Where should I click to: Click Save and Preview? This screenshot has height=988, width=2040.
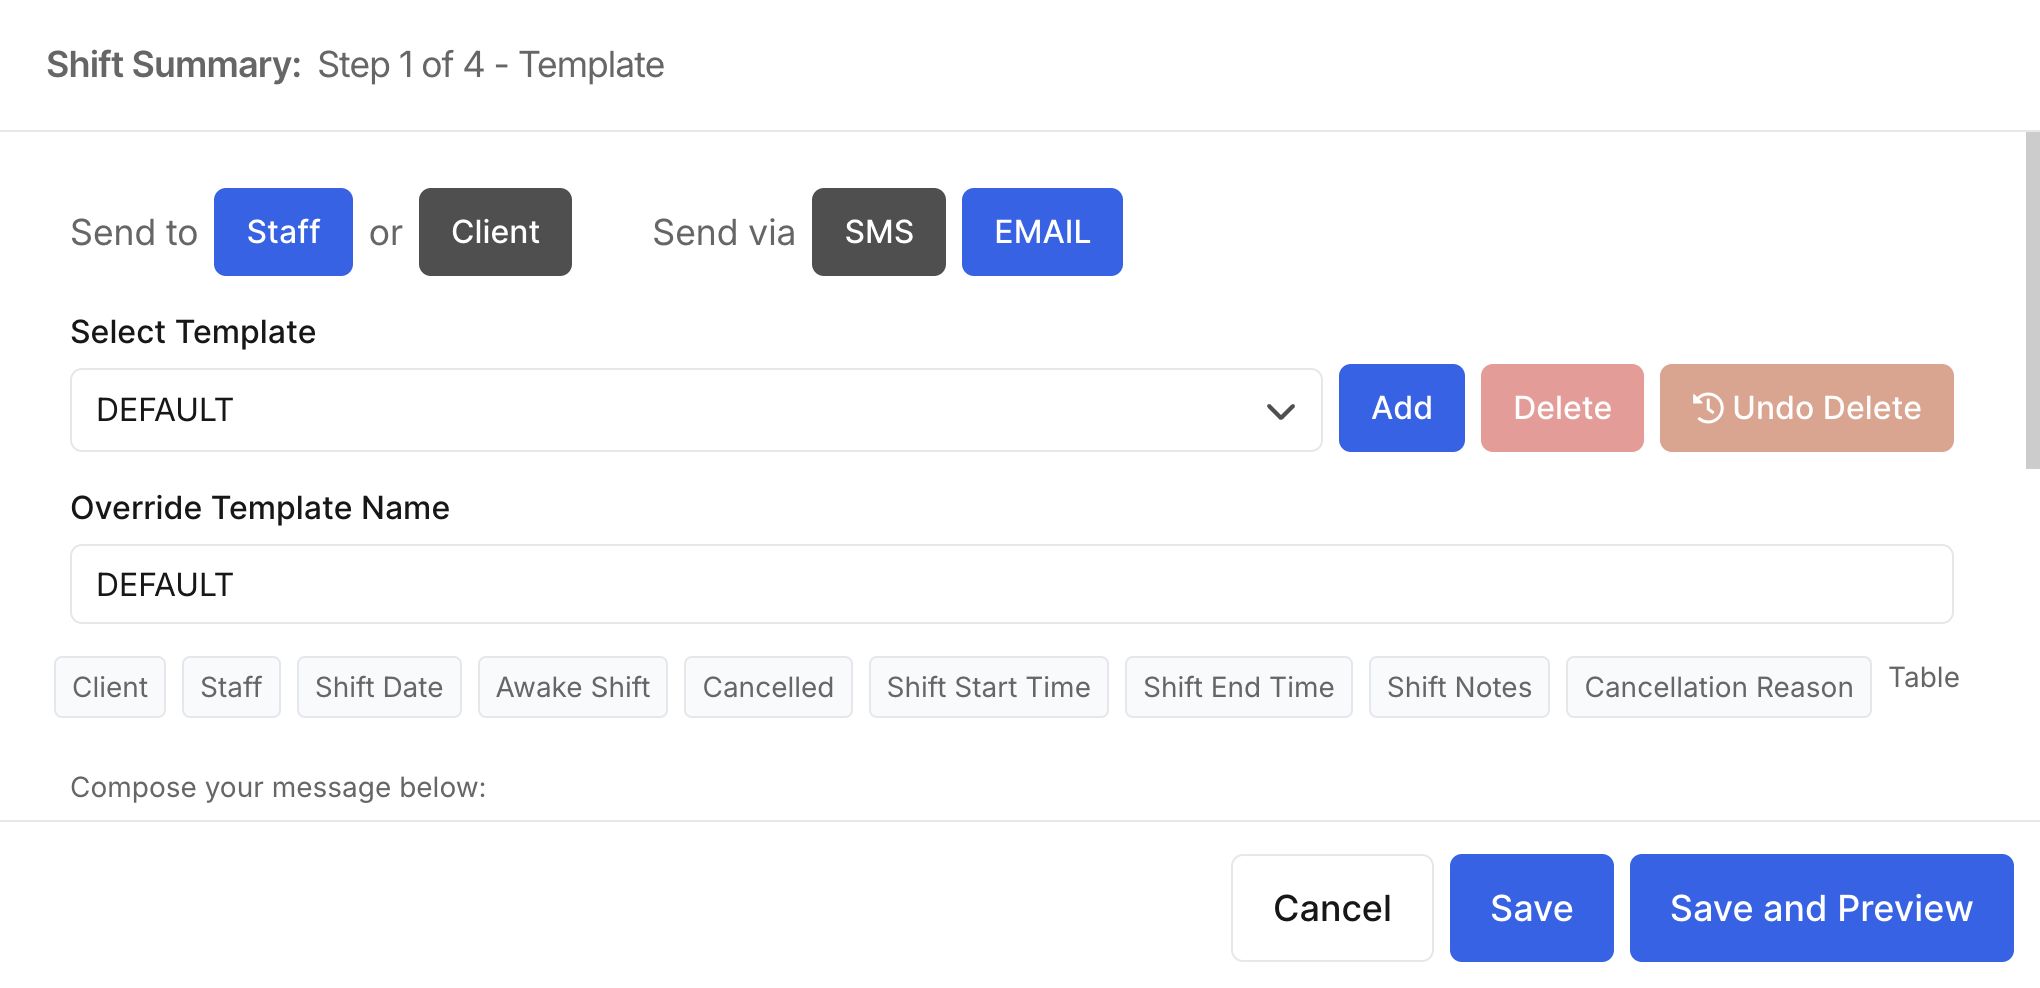[1822, 908]
